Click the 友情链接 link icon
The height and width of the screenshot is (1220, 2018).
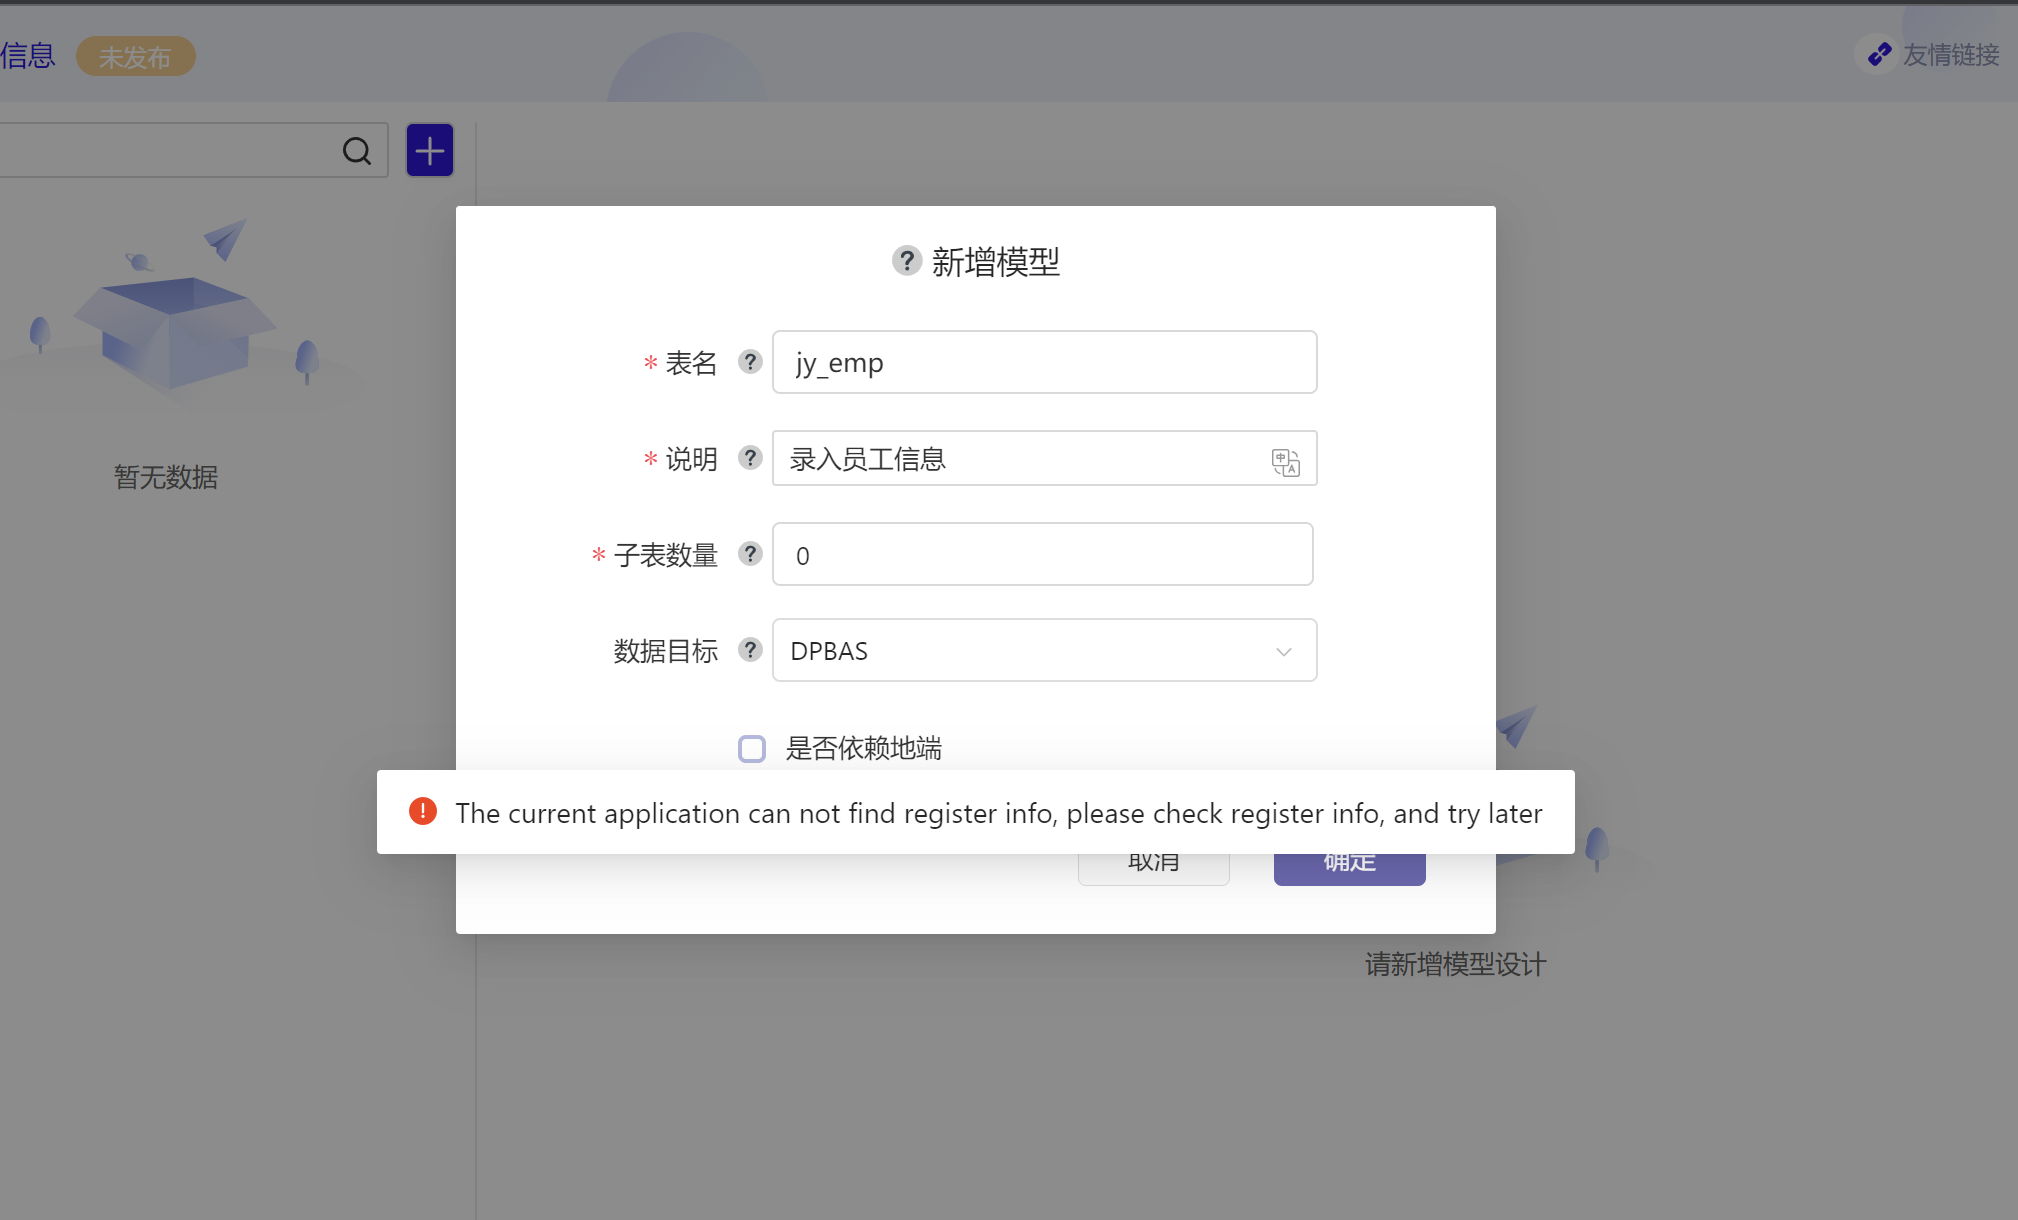1879,54
